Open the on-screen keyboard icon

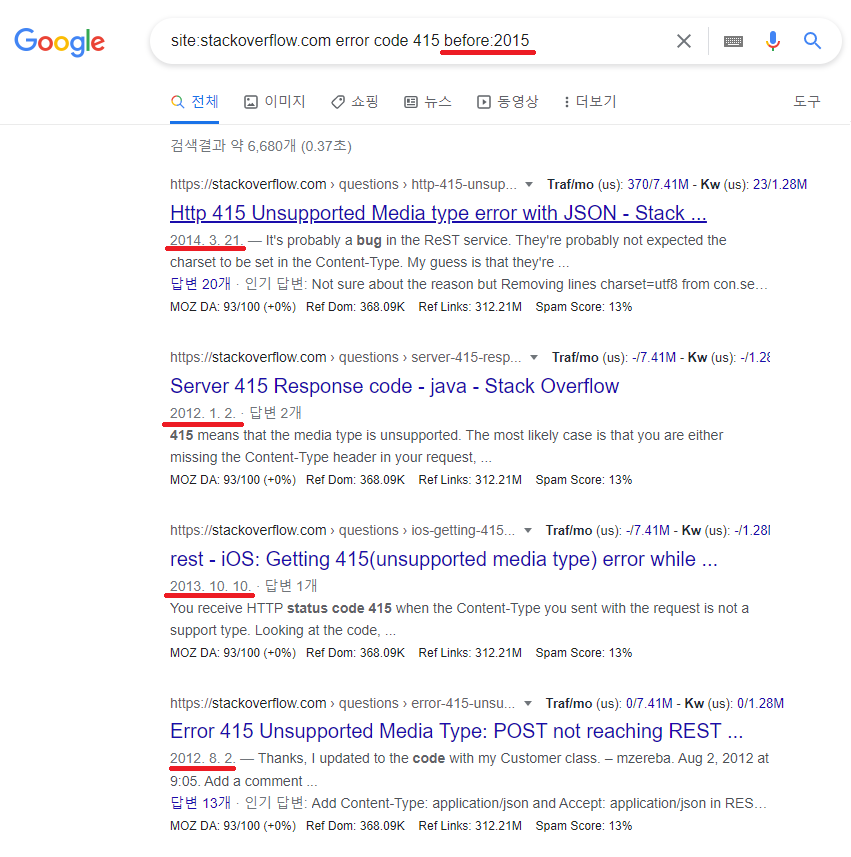point(733,41)
